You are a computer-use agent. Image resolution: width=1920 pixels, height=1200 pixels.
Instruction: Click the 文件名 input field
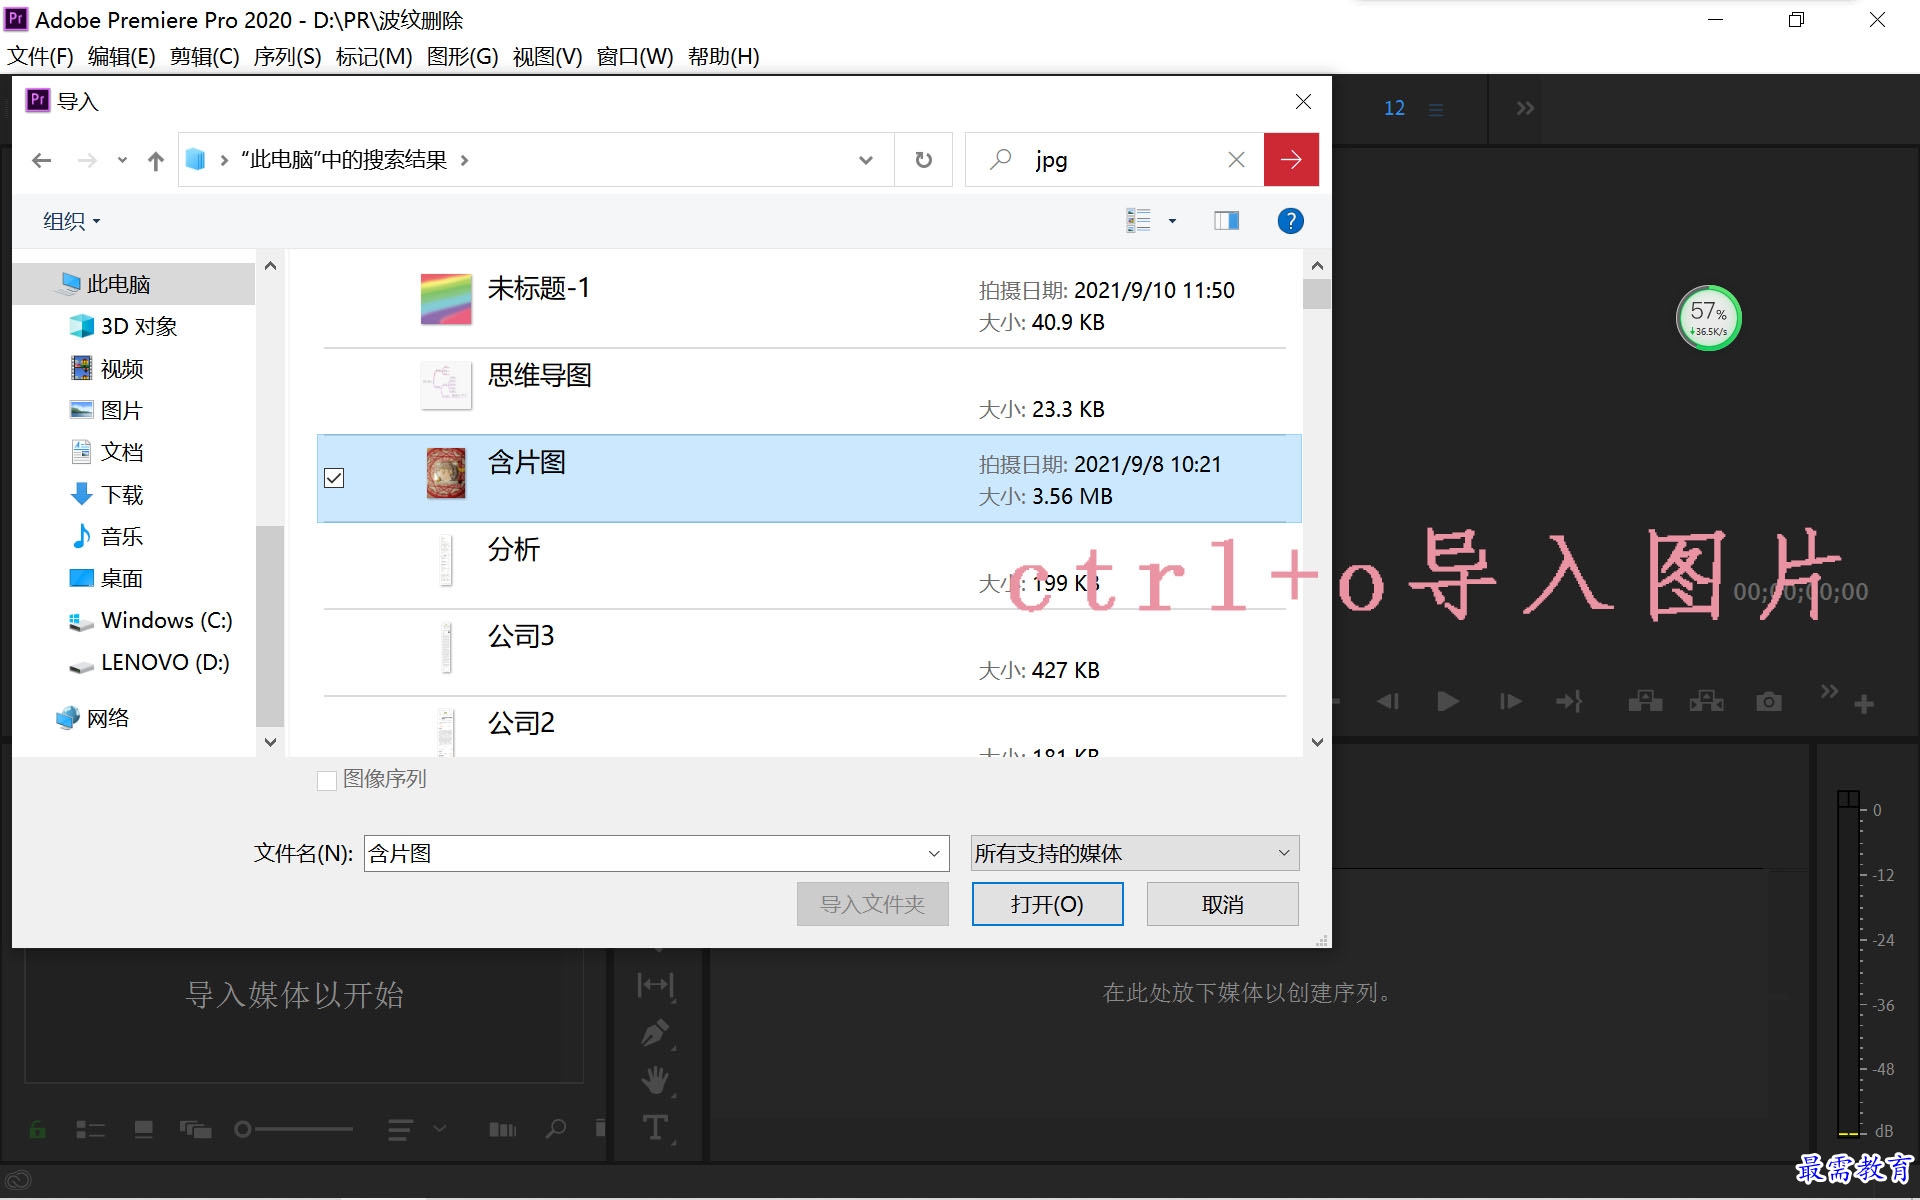645,854
